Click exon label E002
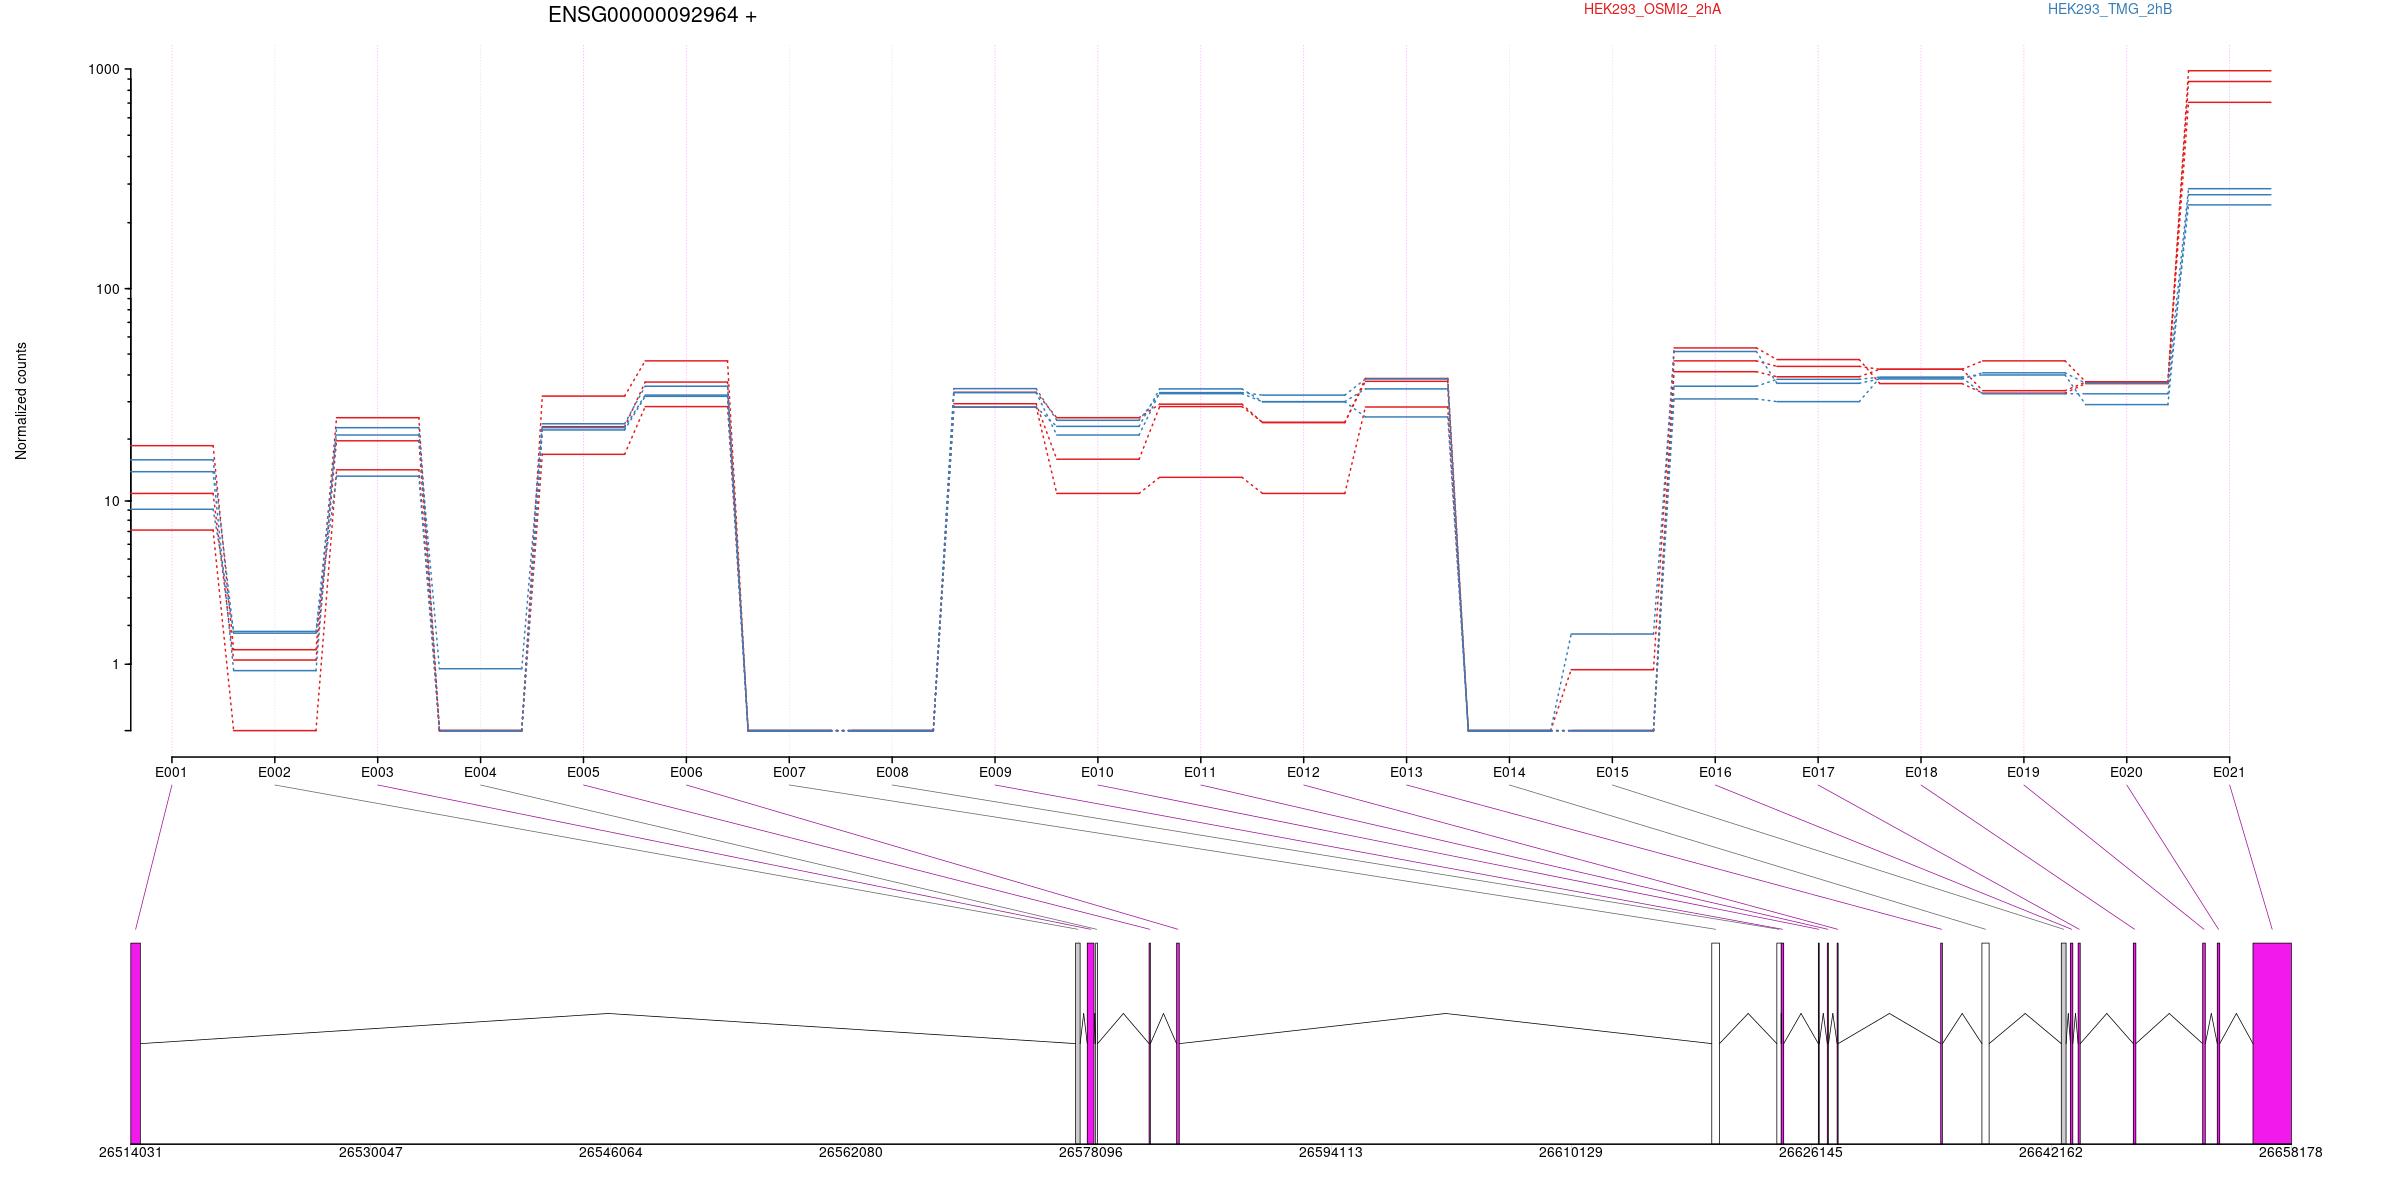 click(274, 772)
